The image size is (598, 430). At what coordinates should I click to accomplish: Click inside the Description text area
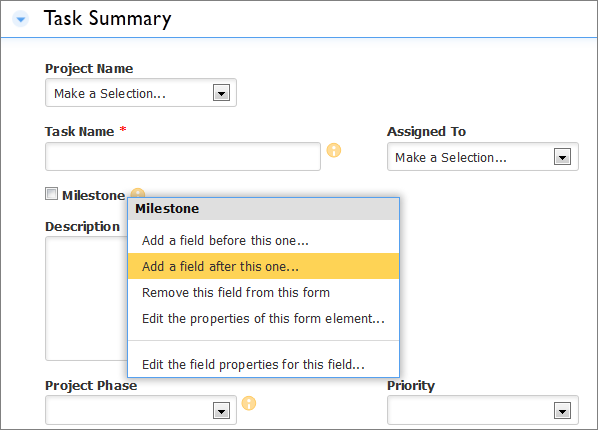pyautogui.click(x=86, y=298)
